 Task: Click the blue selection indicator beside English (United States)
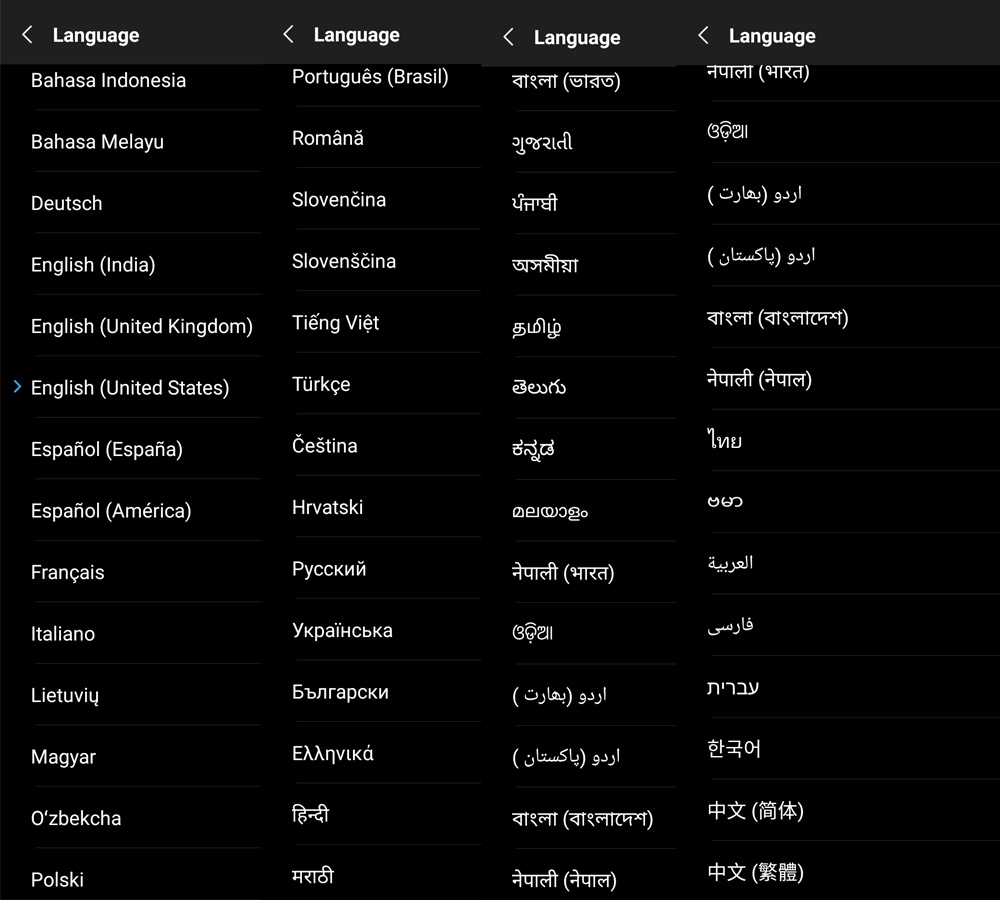16,388
